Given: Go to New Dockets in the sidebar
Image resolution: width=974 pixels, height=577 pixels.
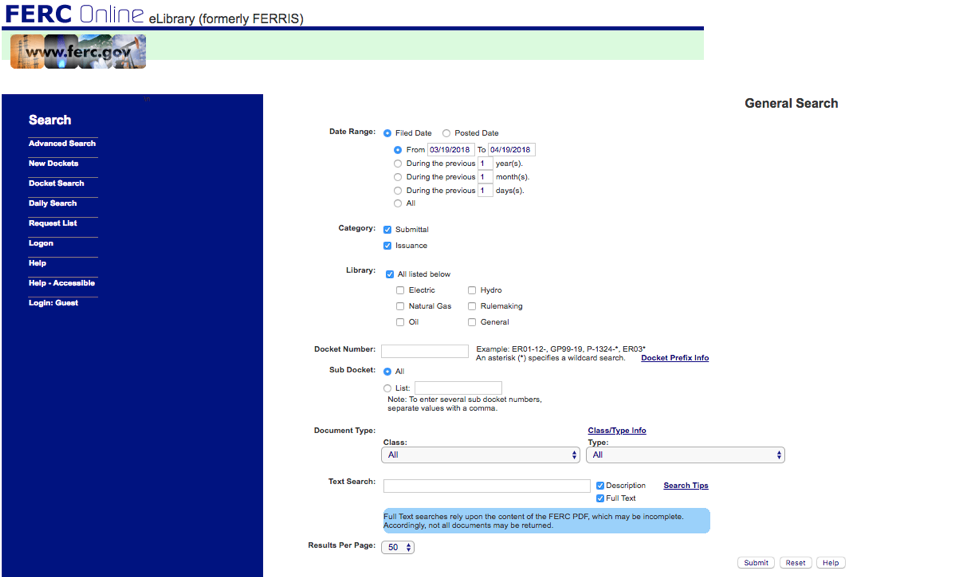Looking at the screenshot, I should 53,163.
